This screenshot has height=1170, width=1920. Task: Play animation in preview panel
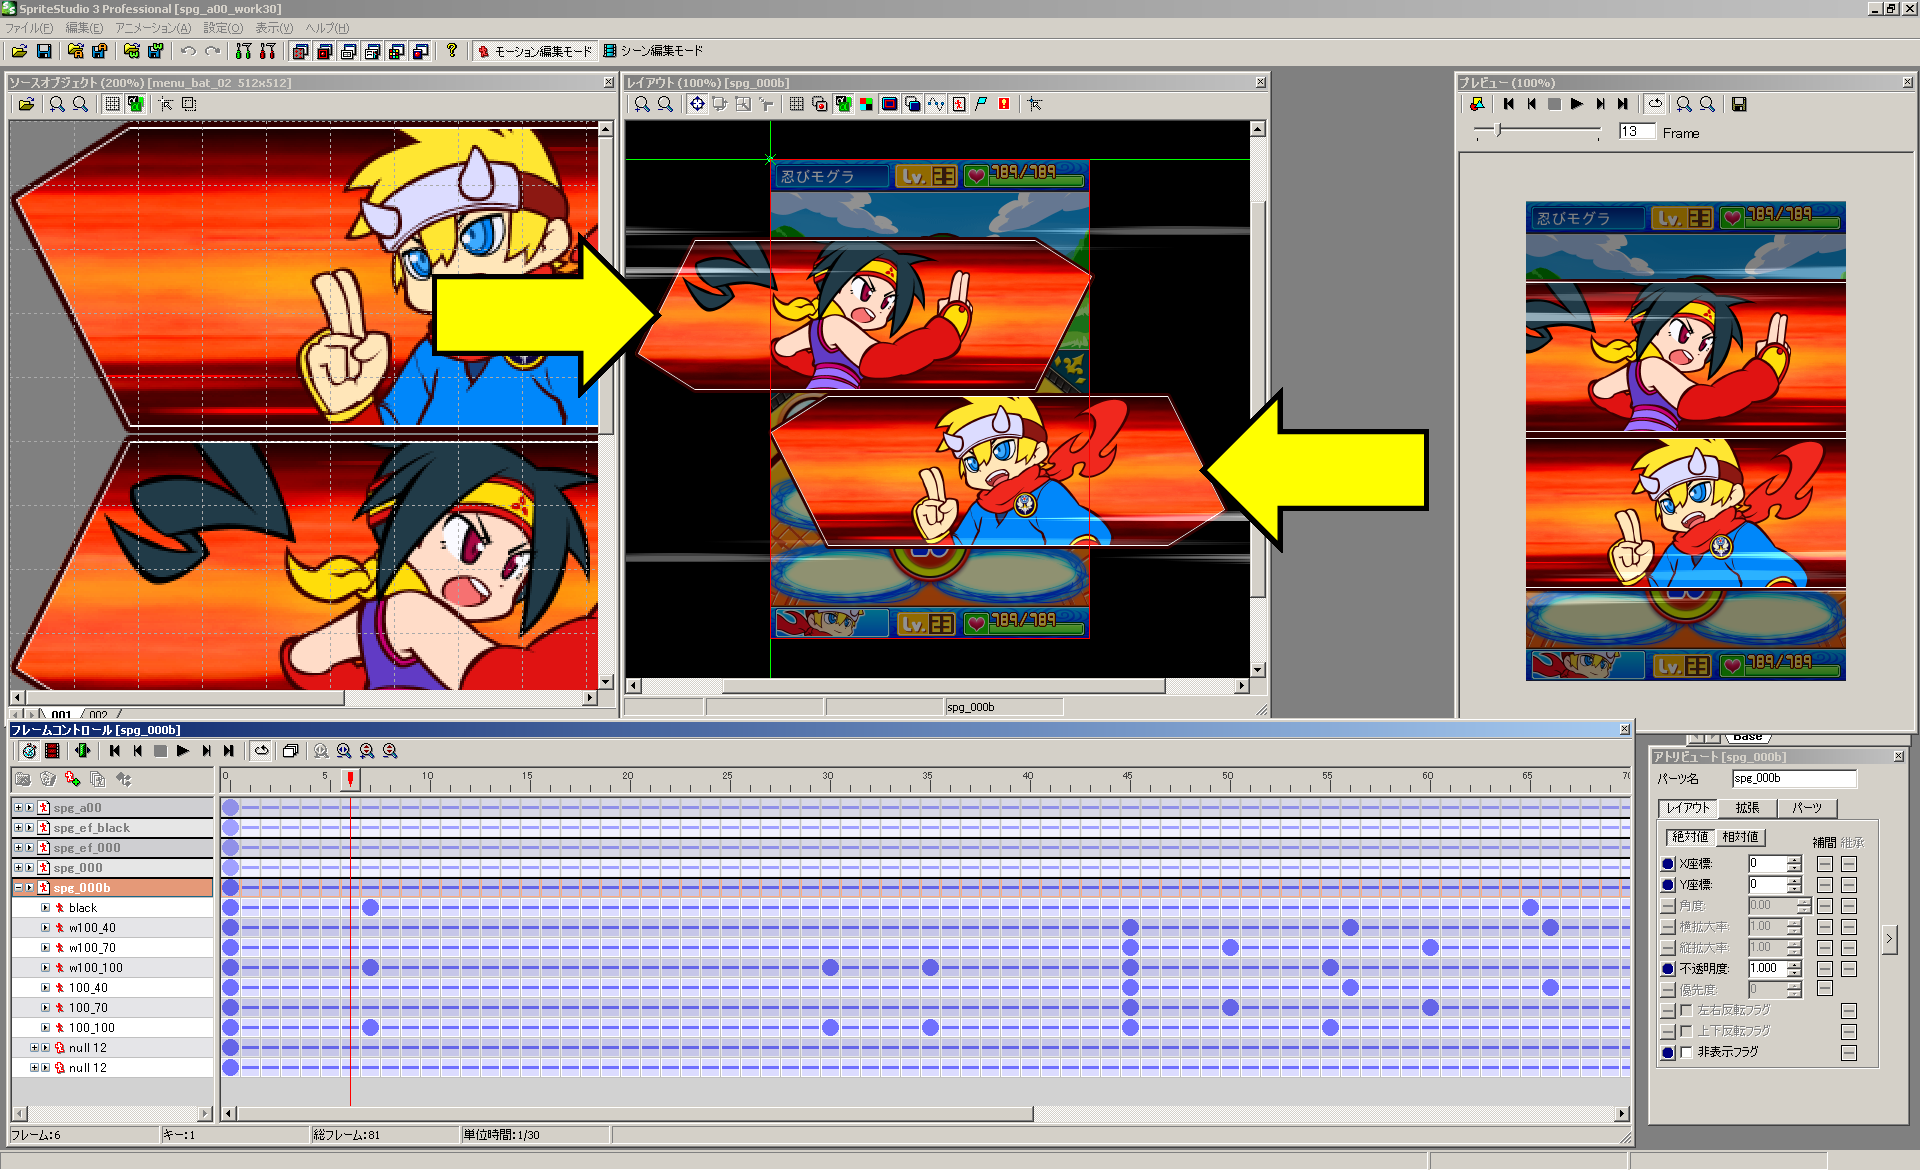click(1577, 104)
